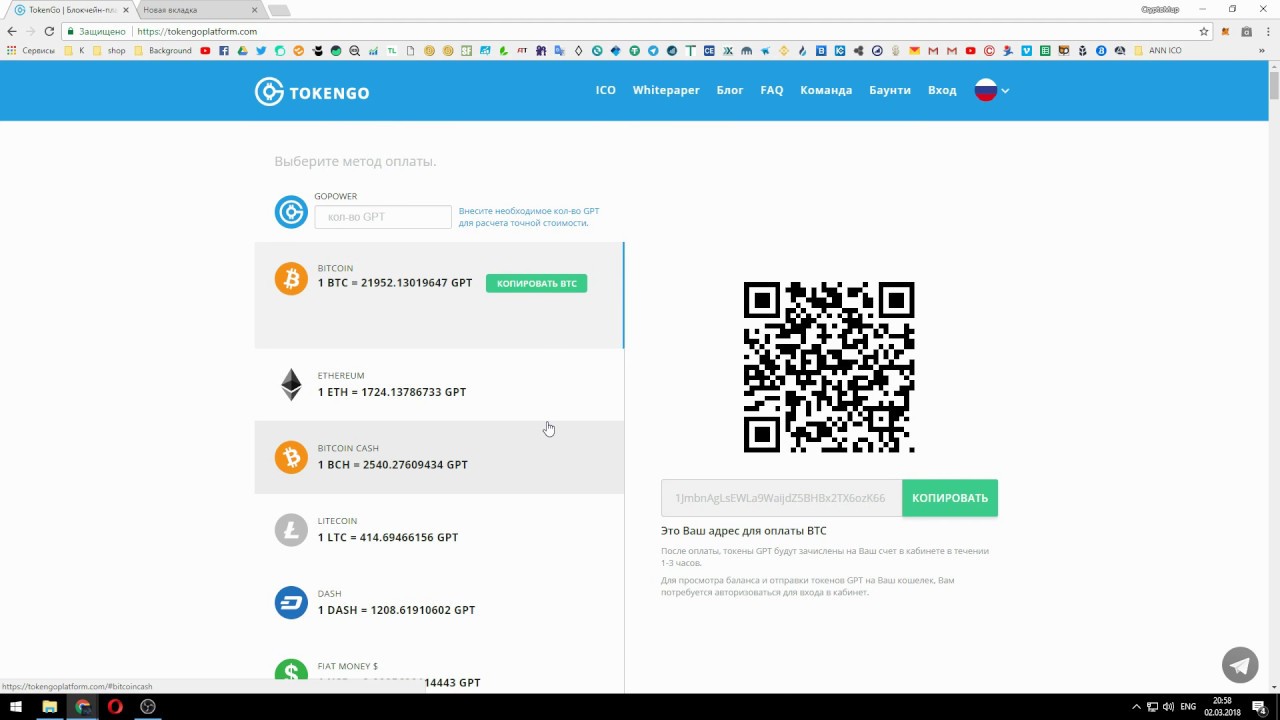
Task: Select the Bitcoin payment icon
Action: pos(291,279)
